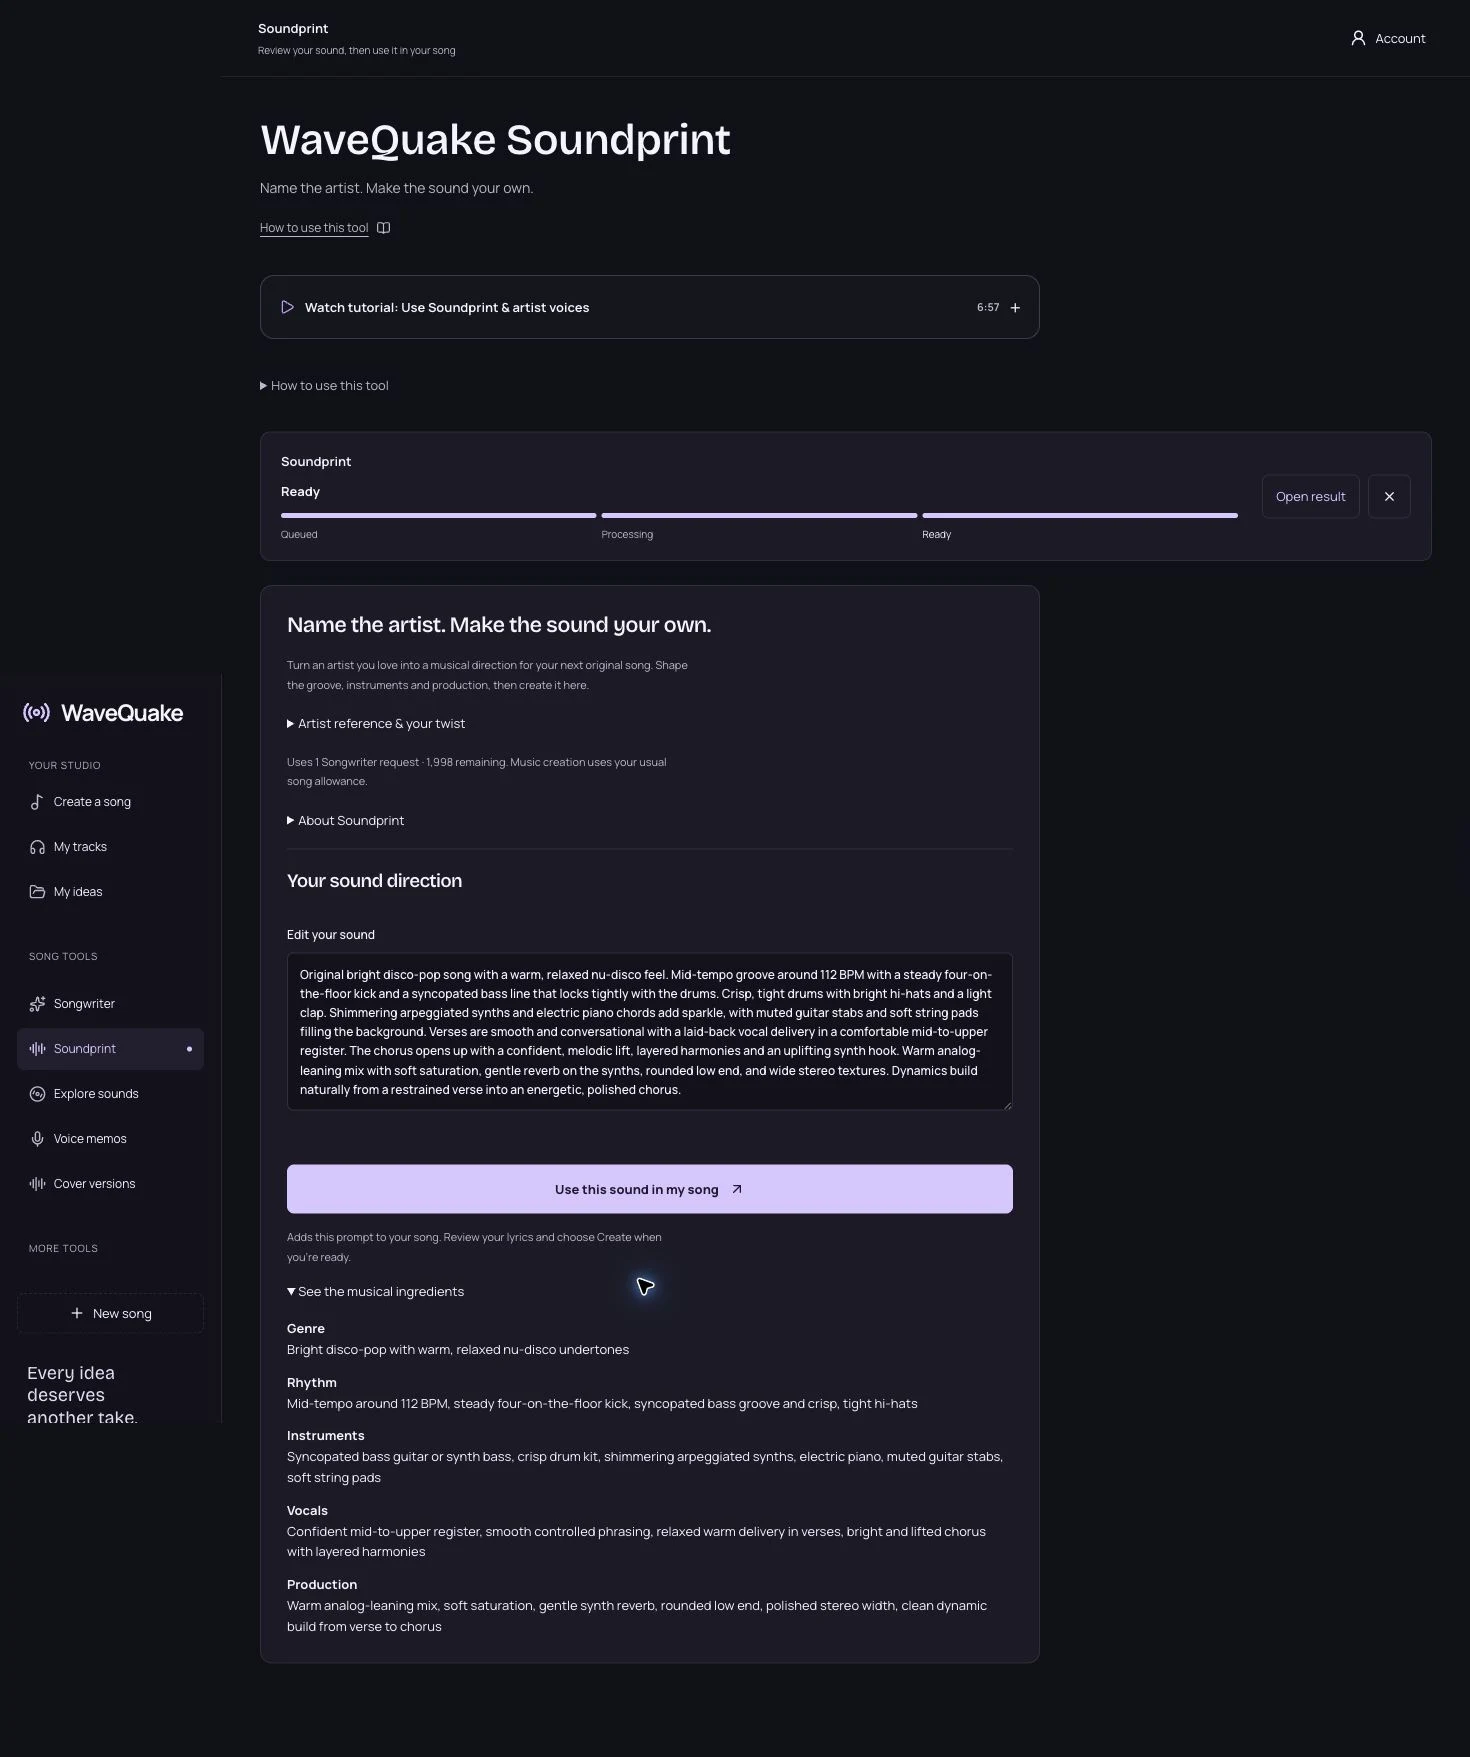Open Voice memos microphone icon

point(37,1139)
